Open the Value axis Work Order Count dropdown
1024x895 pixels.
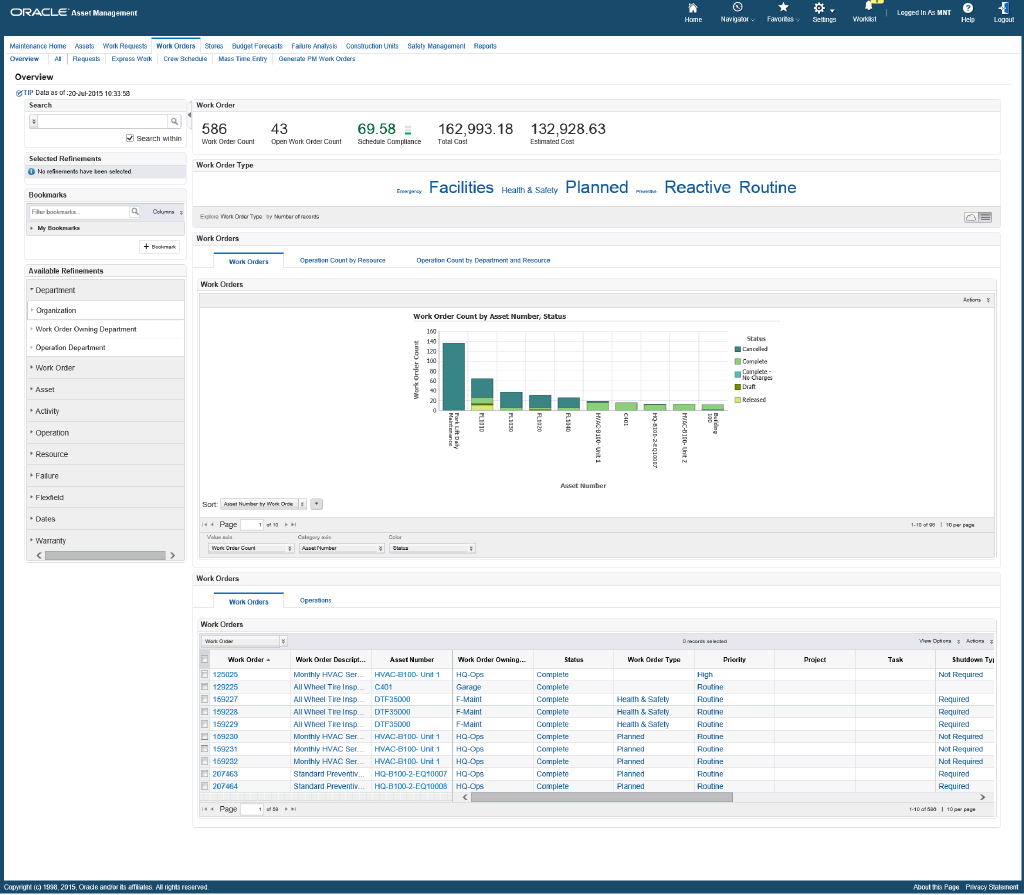pyautogui.click(x=250, y=548)
